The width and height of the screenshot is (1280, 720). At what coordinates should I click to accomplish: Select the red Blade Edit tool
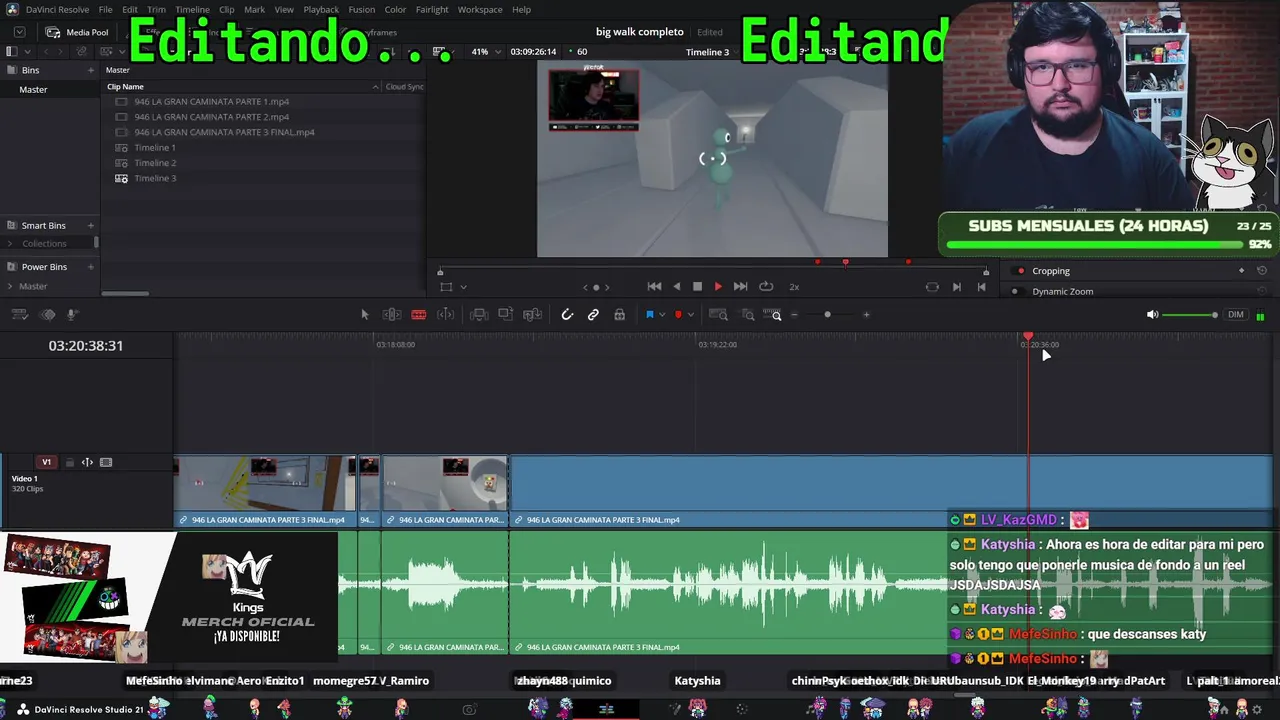[419, 315]
